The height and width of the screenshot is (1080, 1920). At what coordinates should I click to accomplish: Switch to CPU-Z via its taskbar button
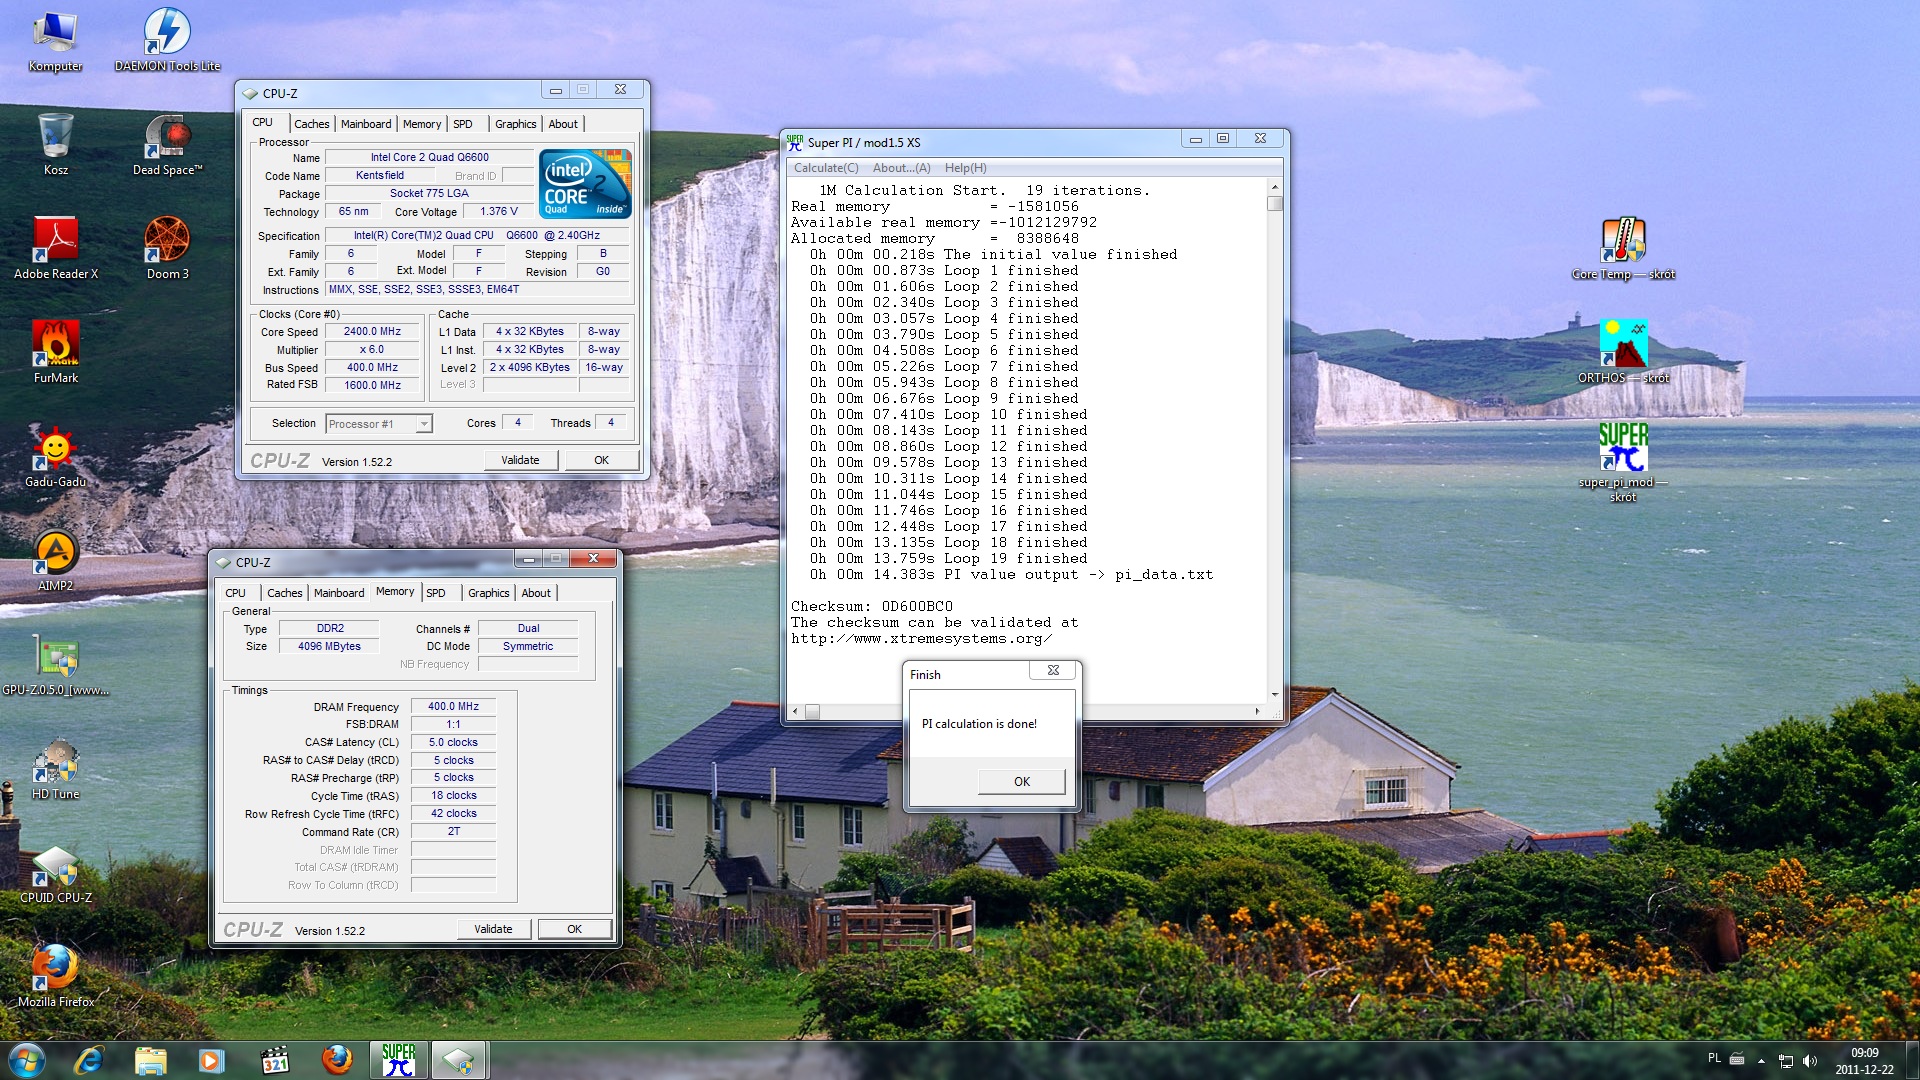(x=459, y=1060)
